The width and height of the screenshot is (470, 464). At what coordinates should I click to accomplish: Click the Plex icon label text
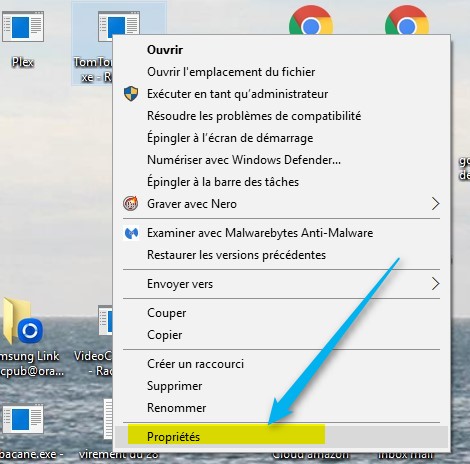tap(23, 62)
